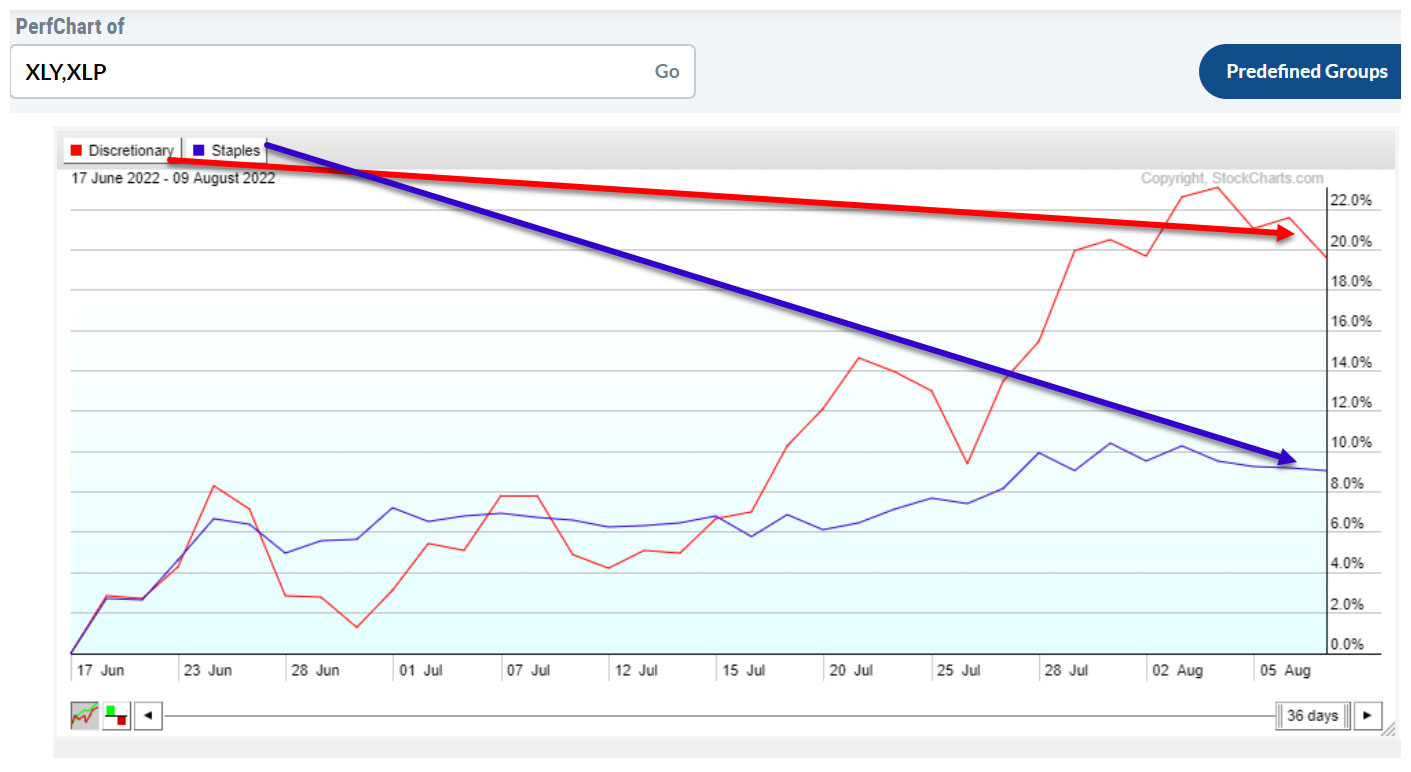The width and height of the screenshot is (1411, 772).
Task: Click the 15 Jul date label
Action: click(x=743, y=670)
